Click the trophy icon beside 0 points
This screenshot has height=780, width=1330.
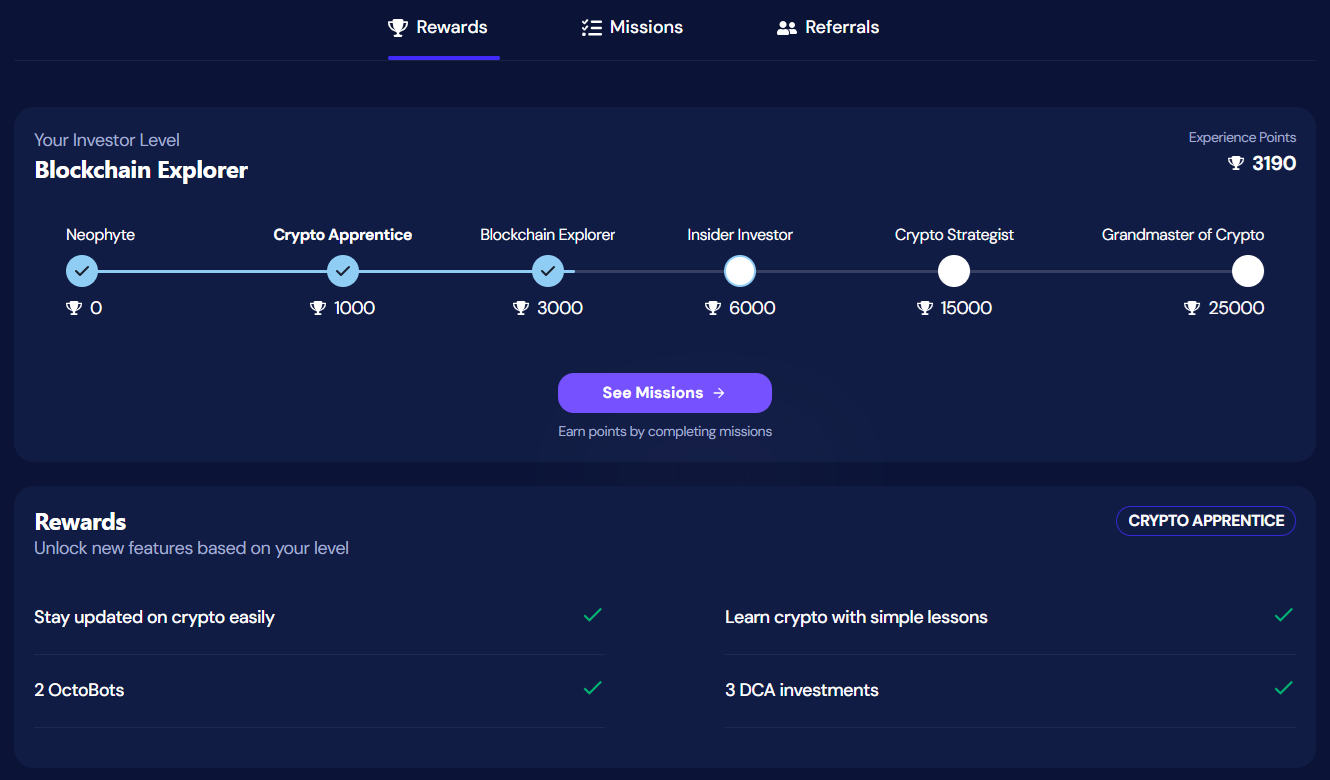[74, 308]
